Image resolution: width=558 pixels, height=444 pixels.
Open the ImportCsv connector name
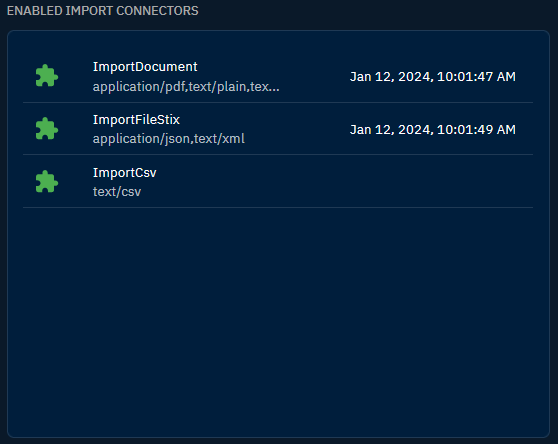[x=125, y=173]
